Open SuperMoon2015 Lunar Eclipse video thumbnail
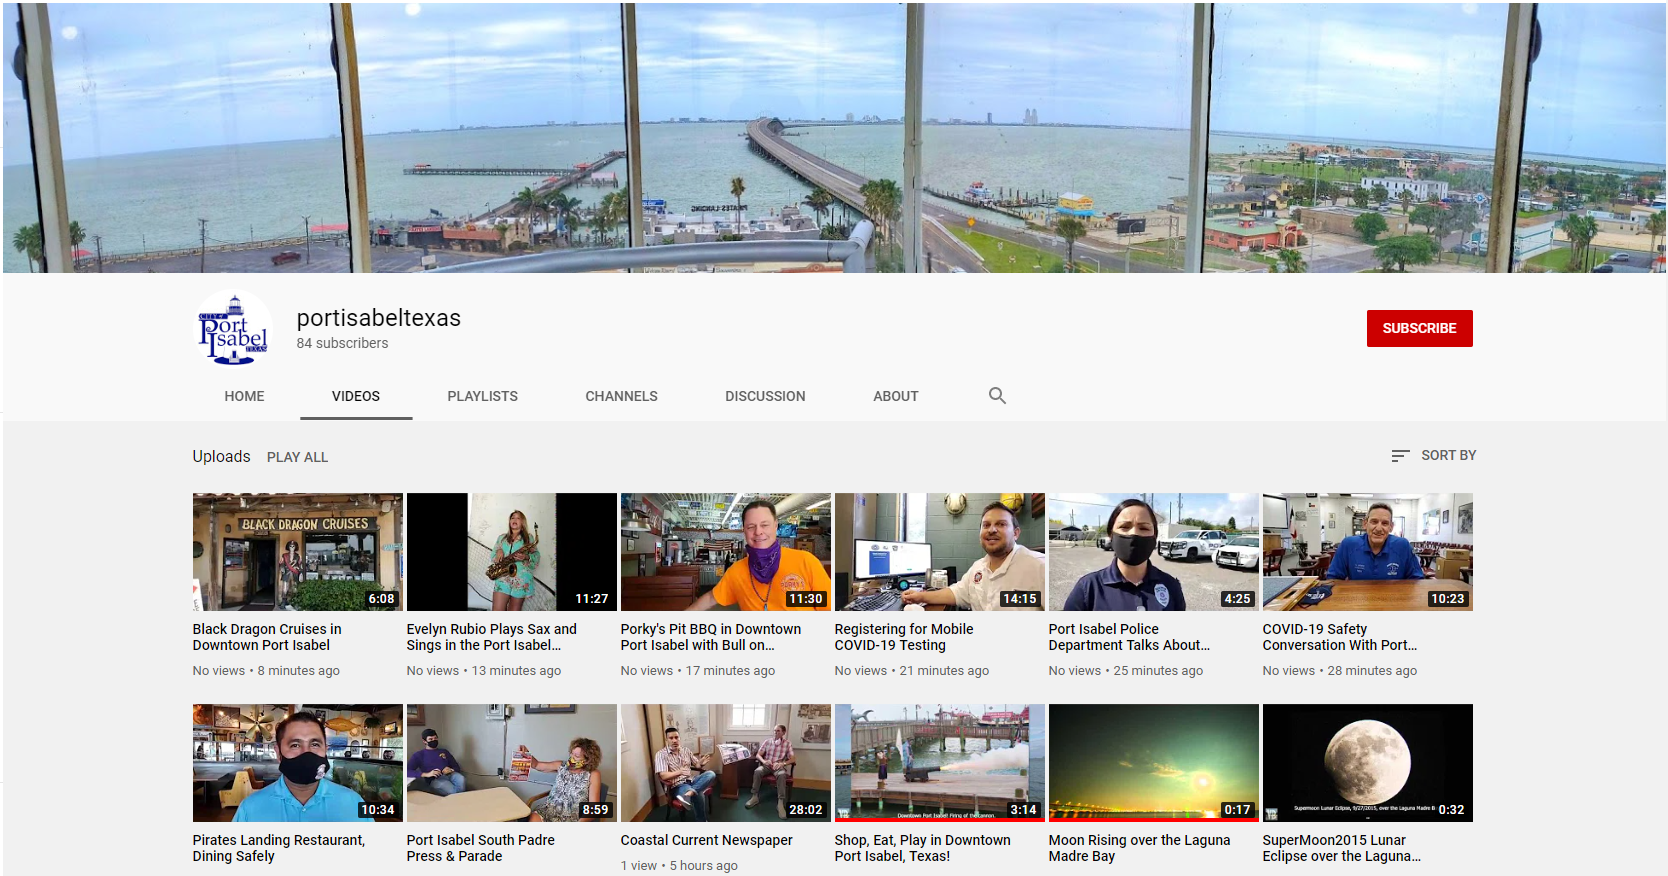 (1367, 762)
